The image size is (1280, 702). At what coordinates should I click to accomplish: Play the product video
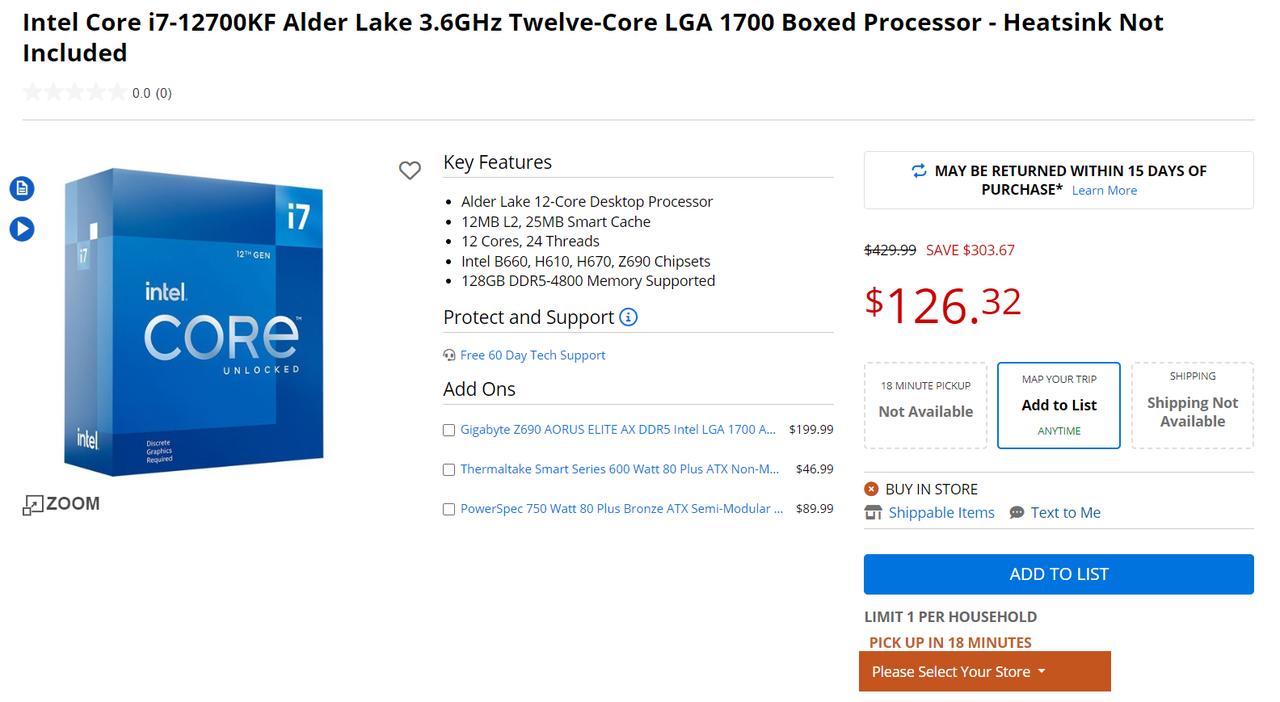pos(21,229)
